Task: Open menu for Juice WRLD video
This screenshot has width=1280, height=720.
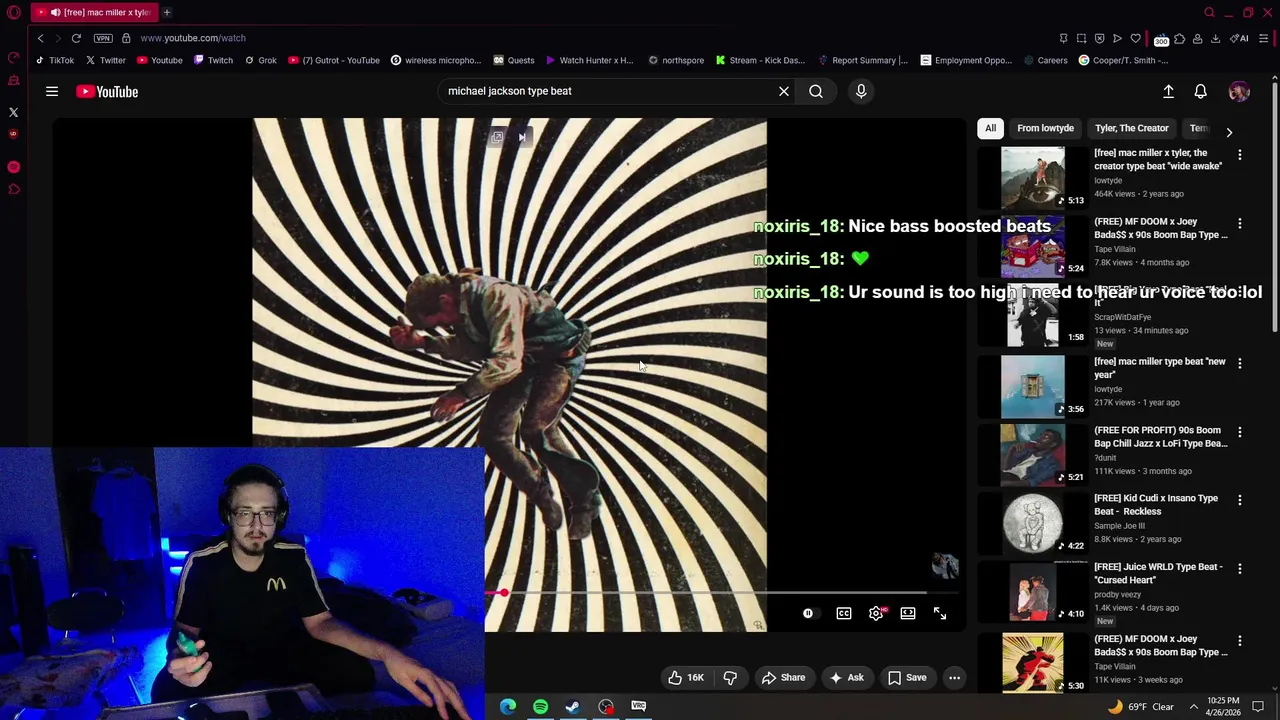Action: click(1240, 568)
